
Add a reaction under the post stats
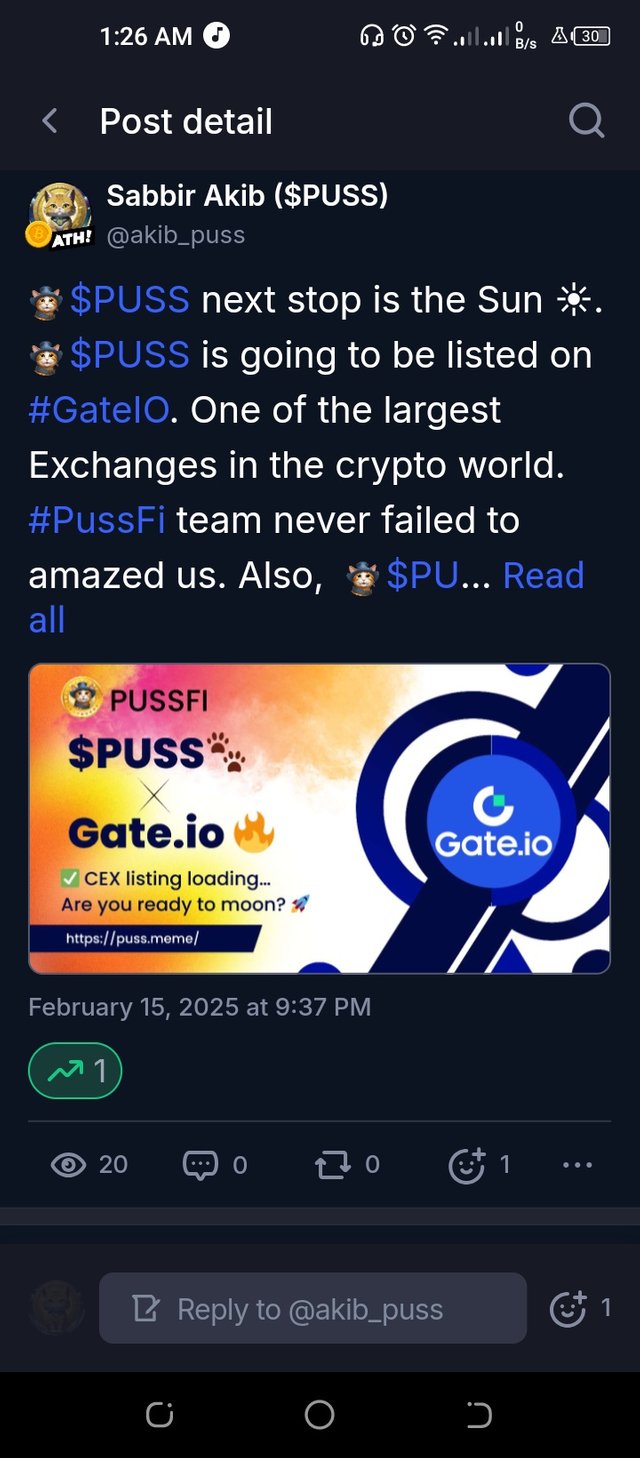pos(467,1165)
